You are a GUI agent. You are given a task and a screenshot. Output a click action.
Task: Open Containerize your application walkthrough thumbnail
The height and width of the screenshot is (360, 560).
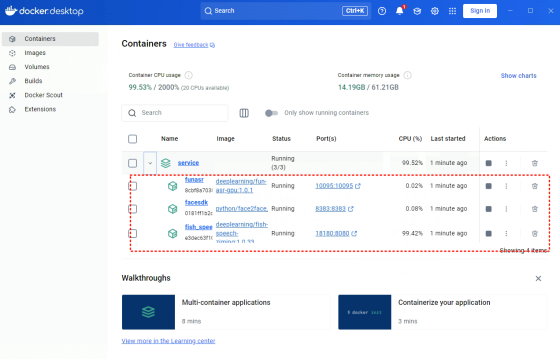click(365, 312)
